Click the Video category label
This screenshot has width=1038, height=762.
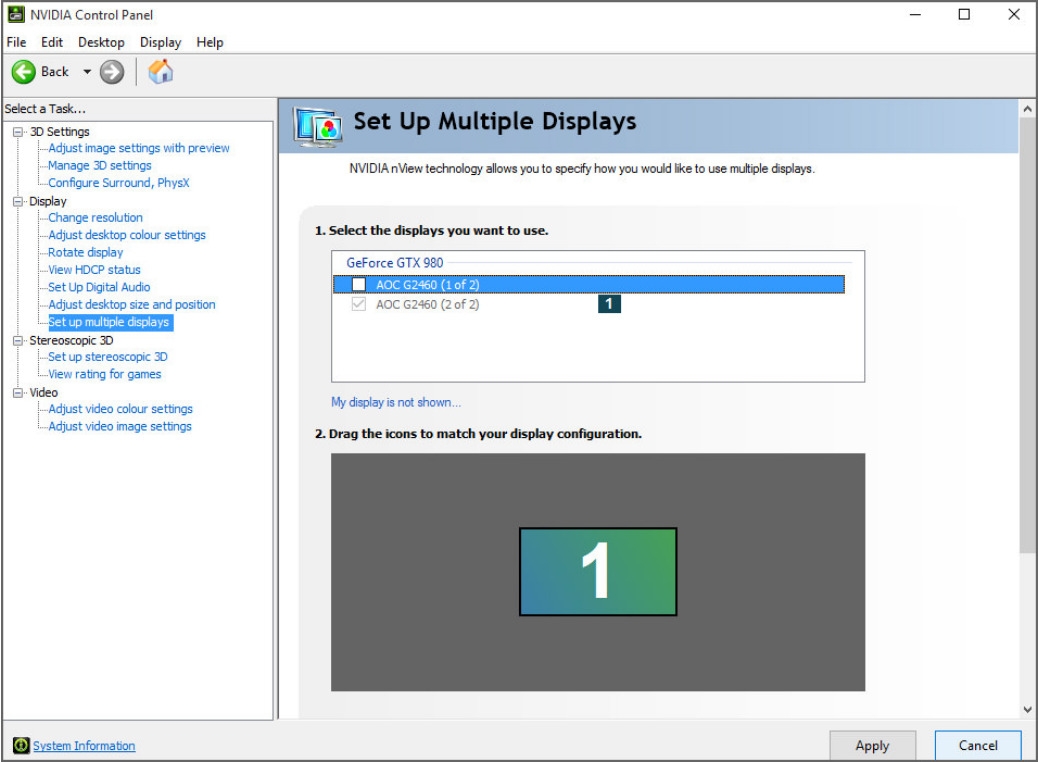click(44, 392)
